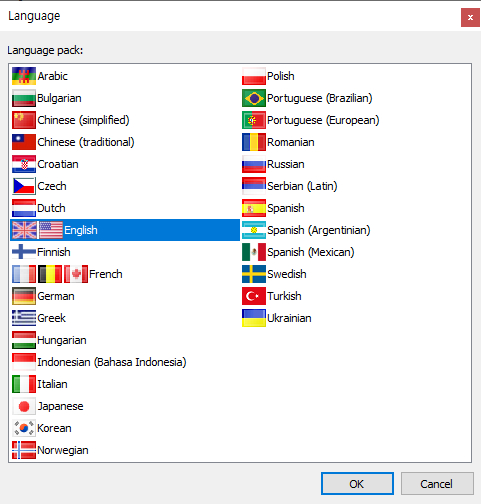Click the Japanese flag icon

(24, 406)
